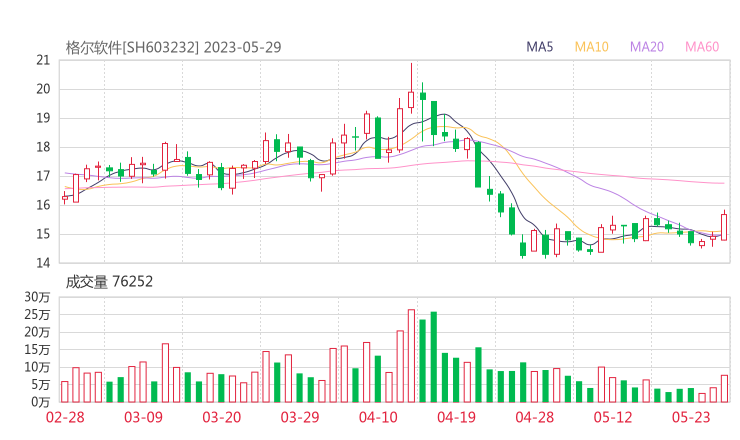
Task: Click the MA10 legend label
Action: tap(591, 47)
